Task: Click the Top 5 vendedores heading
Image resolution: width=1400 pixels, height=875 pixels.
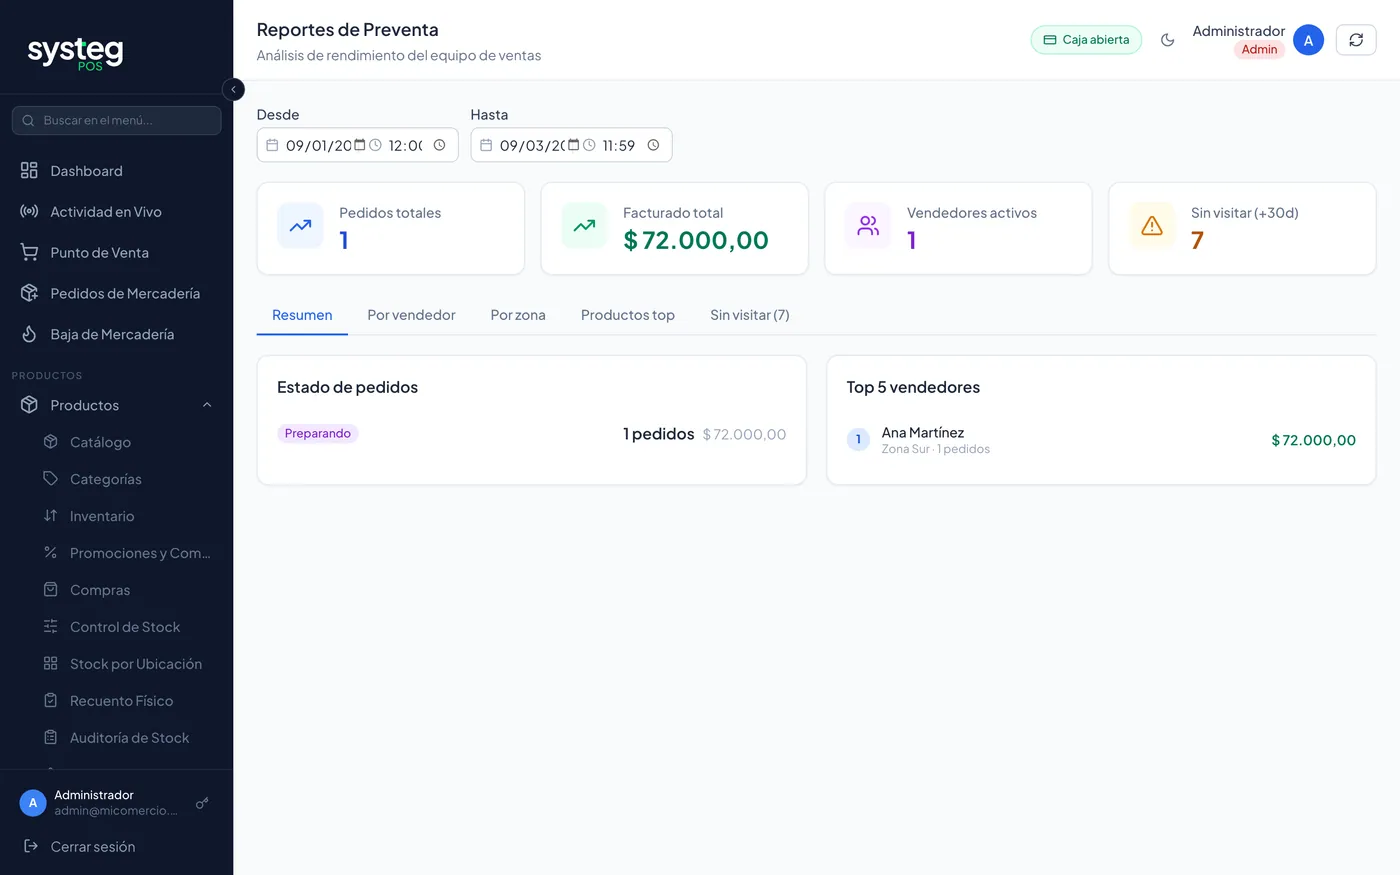Action: tap(913, 387)
